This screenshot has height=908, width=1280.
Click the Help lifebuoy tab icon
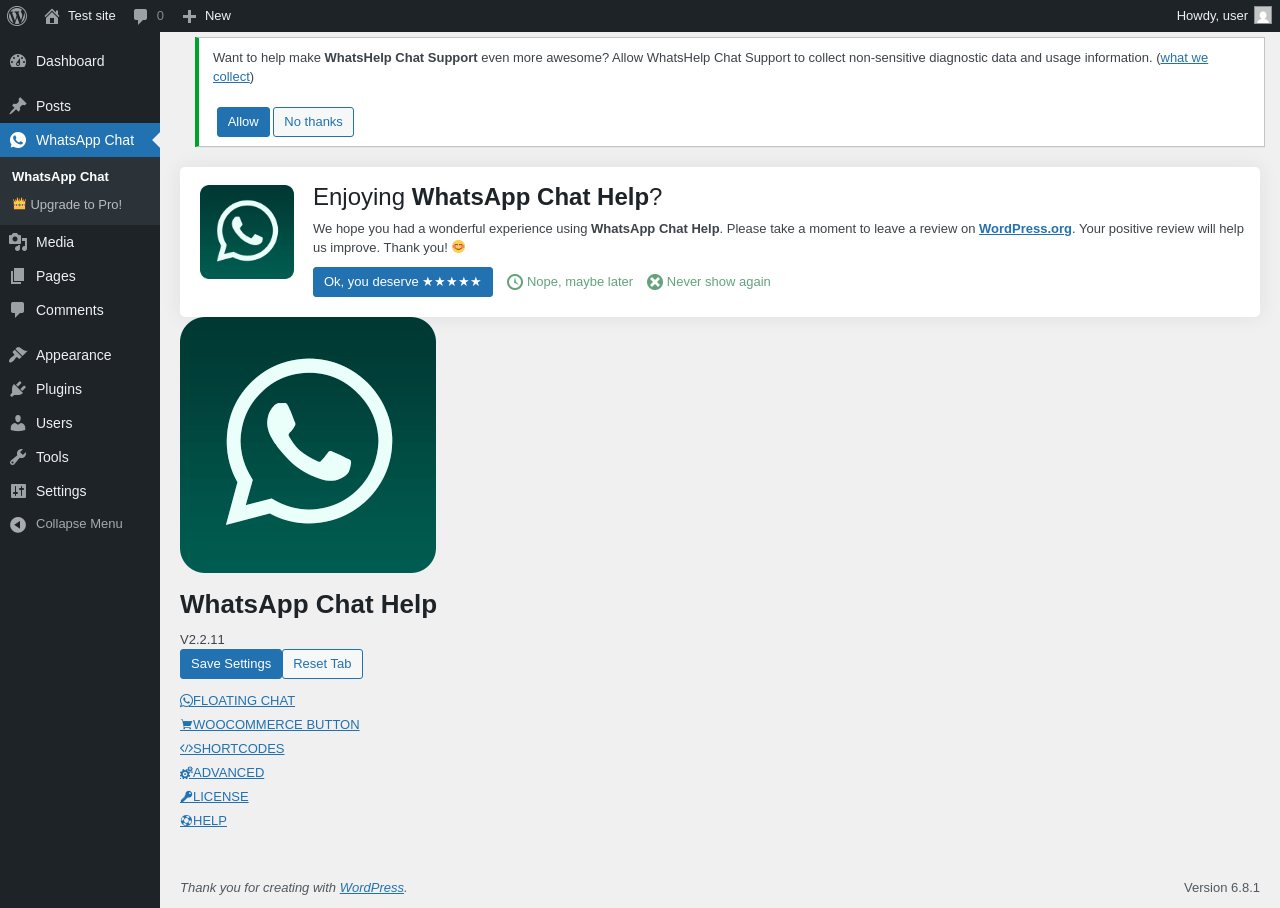[x=186, y=820]
